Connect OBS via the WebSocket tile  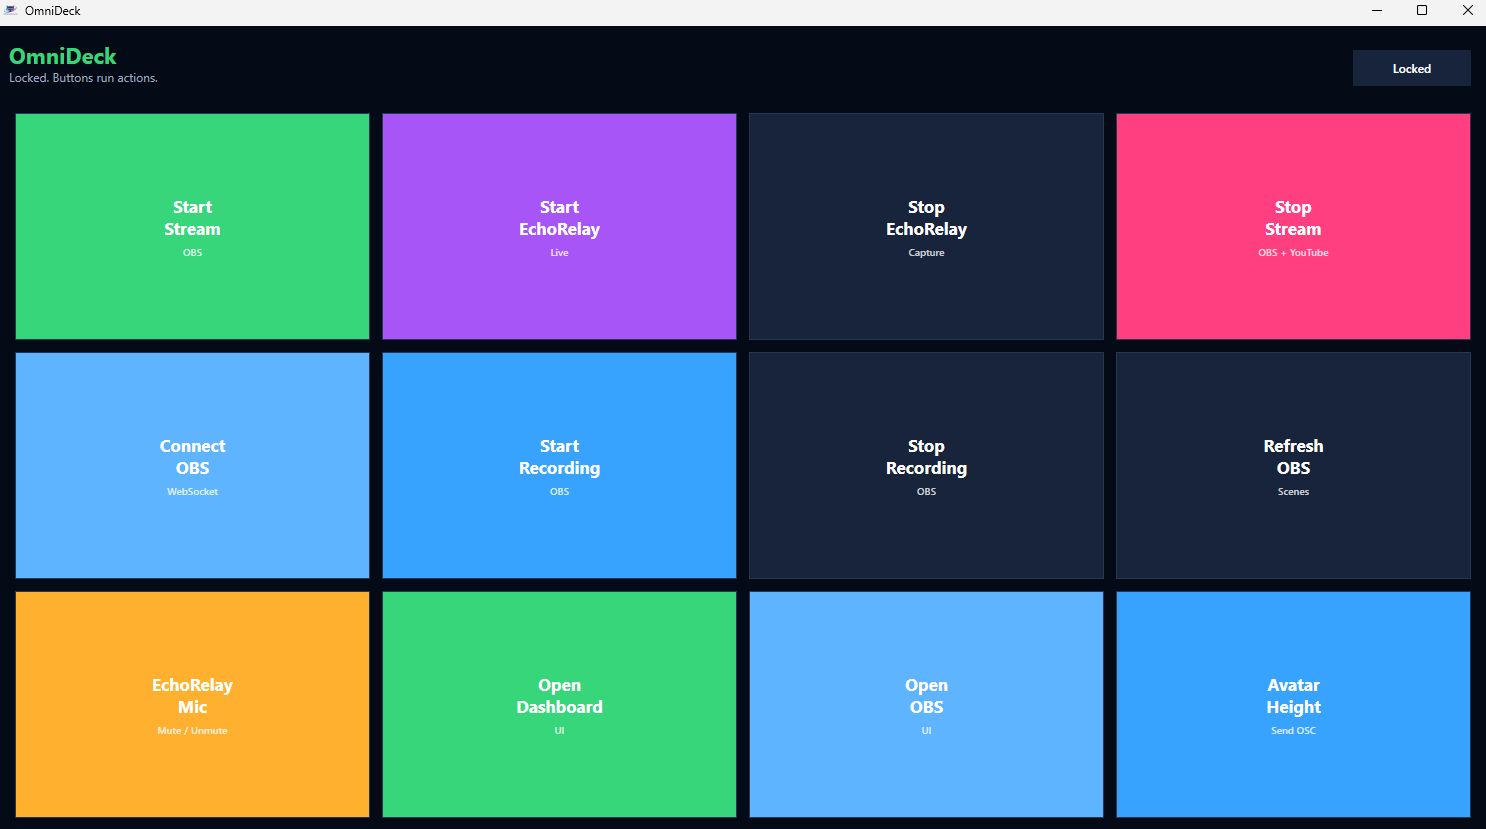click(x=192, y=465)
